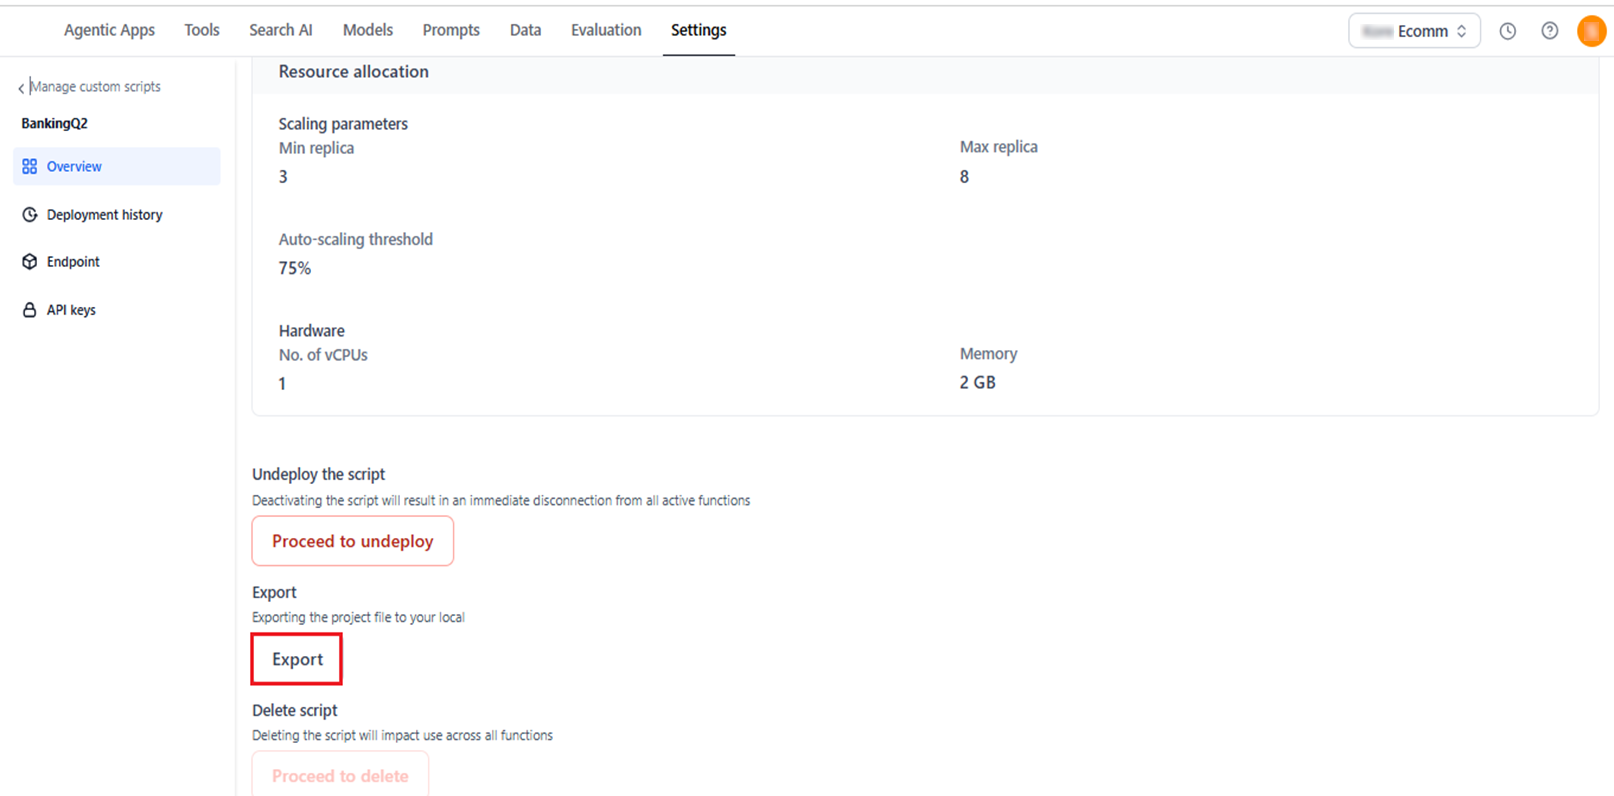Click the Endpoint cube icon
This screenshot has height=796, width=1614.
pos(30,262)
